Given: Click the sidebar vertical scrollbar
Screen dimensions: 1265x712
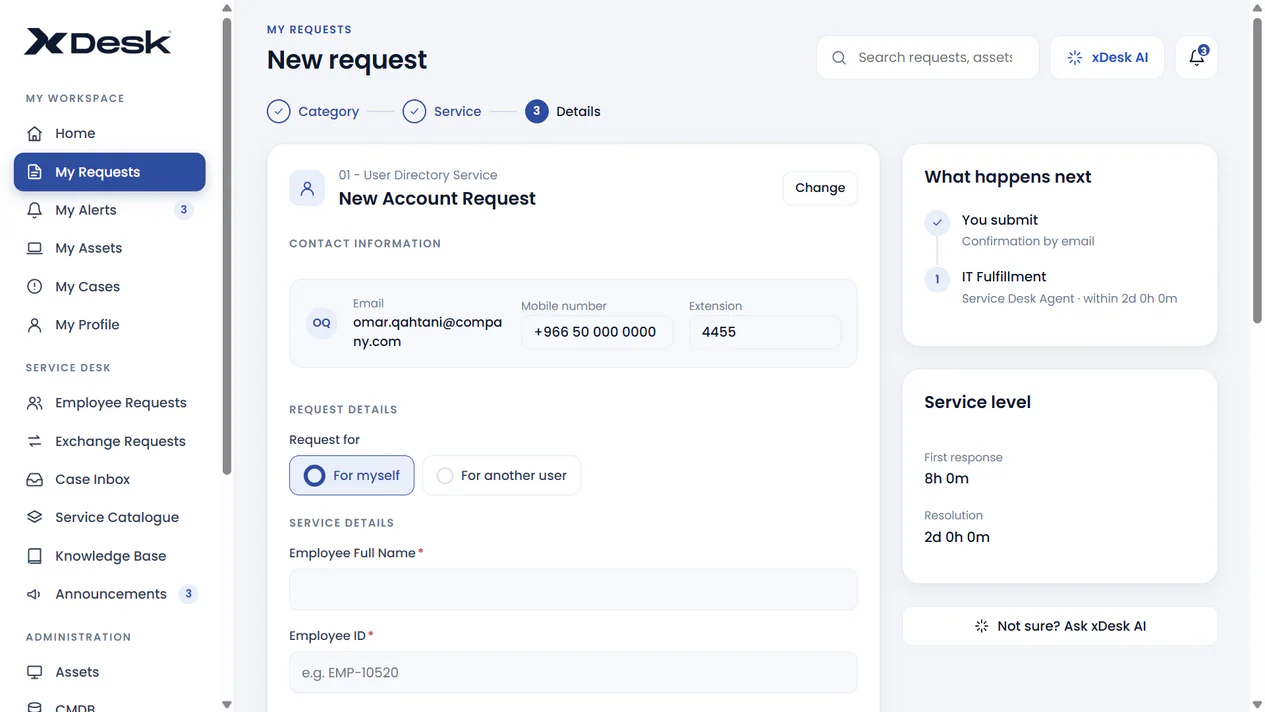Looking at the screenshot, I should click(227, 245).
